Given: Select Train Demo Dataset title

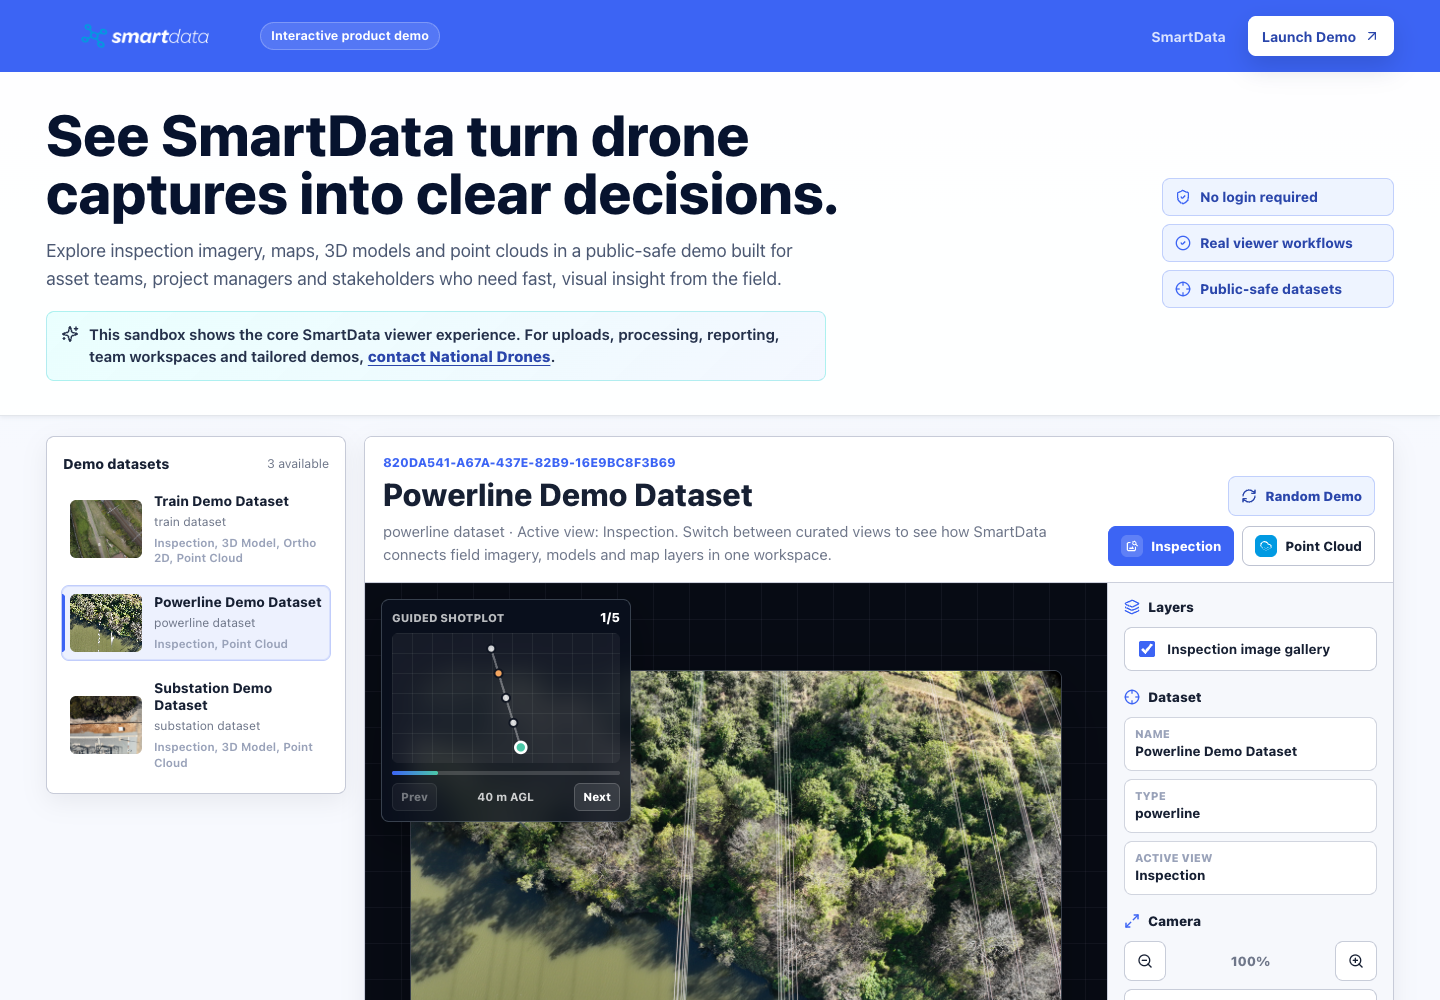Looking at the screenshot, I should [221, 501].
